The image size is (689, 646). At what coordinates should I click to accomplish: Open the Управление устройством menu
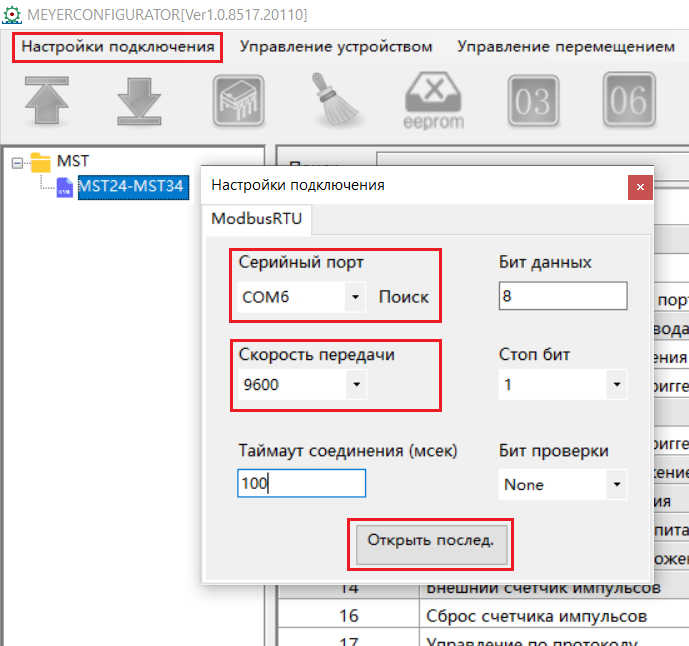click(336, 47)
